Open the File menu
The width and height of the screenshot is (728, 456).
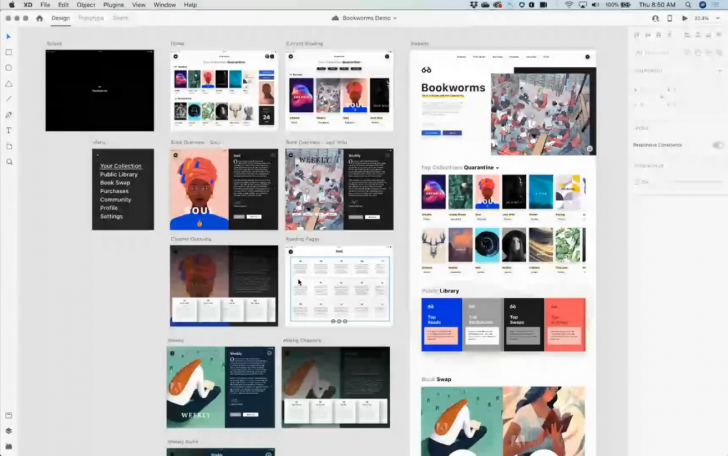pyautogui.click(x=45, y=5)
